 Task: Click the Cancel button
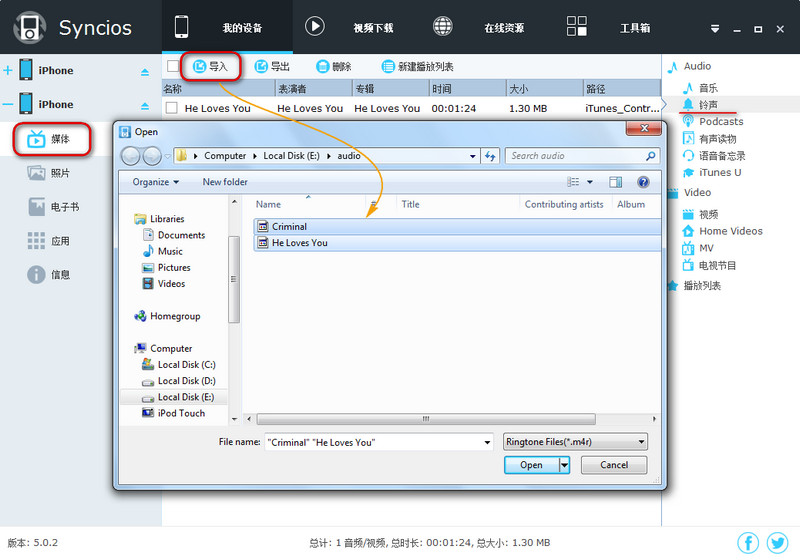[x=614, y=465]
